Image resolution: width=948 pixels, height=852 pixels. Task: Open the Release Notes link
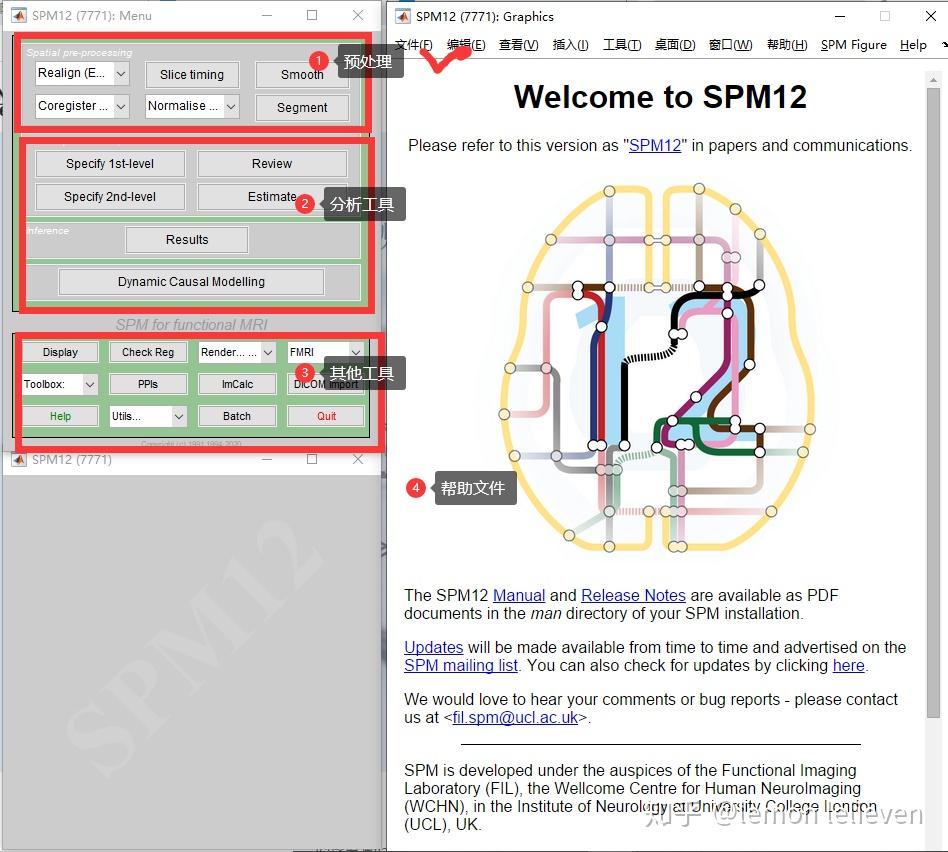point(633,596)
